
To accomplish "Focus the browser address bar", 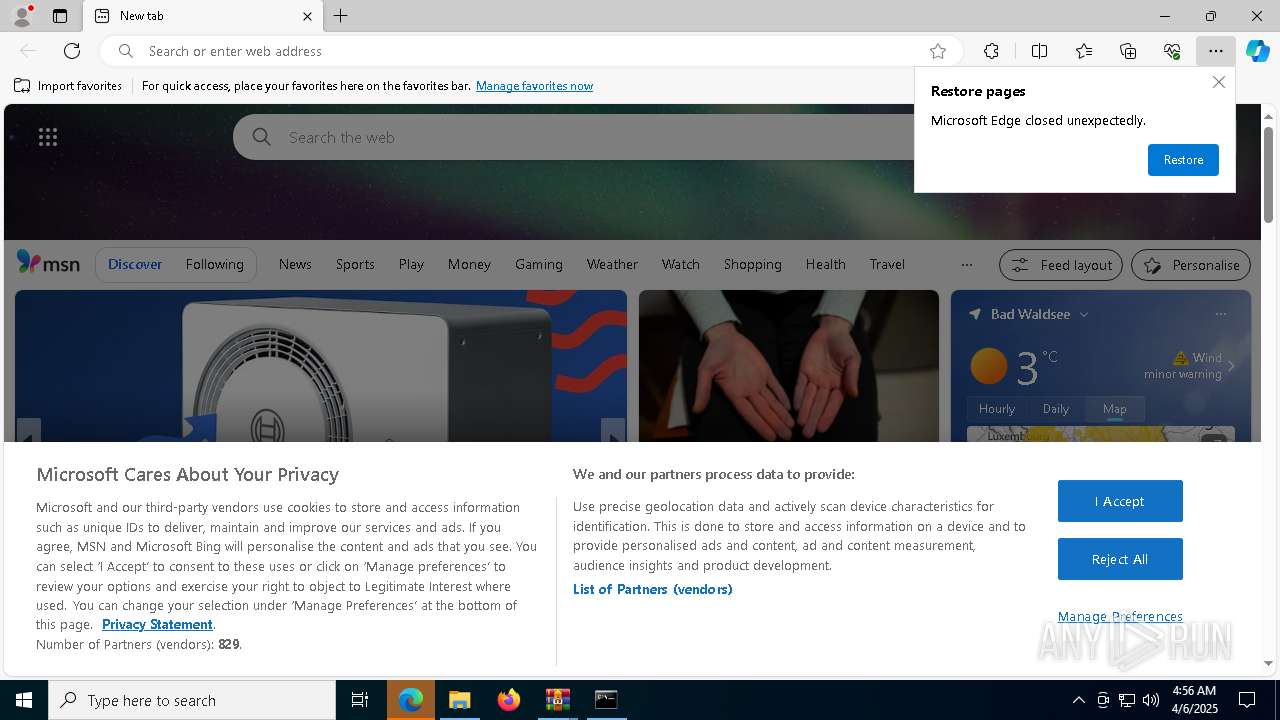I will (x=530, y=51).
